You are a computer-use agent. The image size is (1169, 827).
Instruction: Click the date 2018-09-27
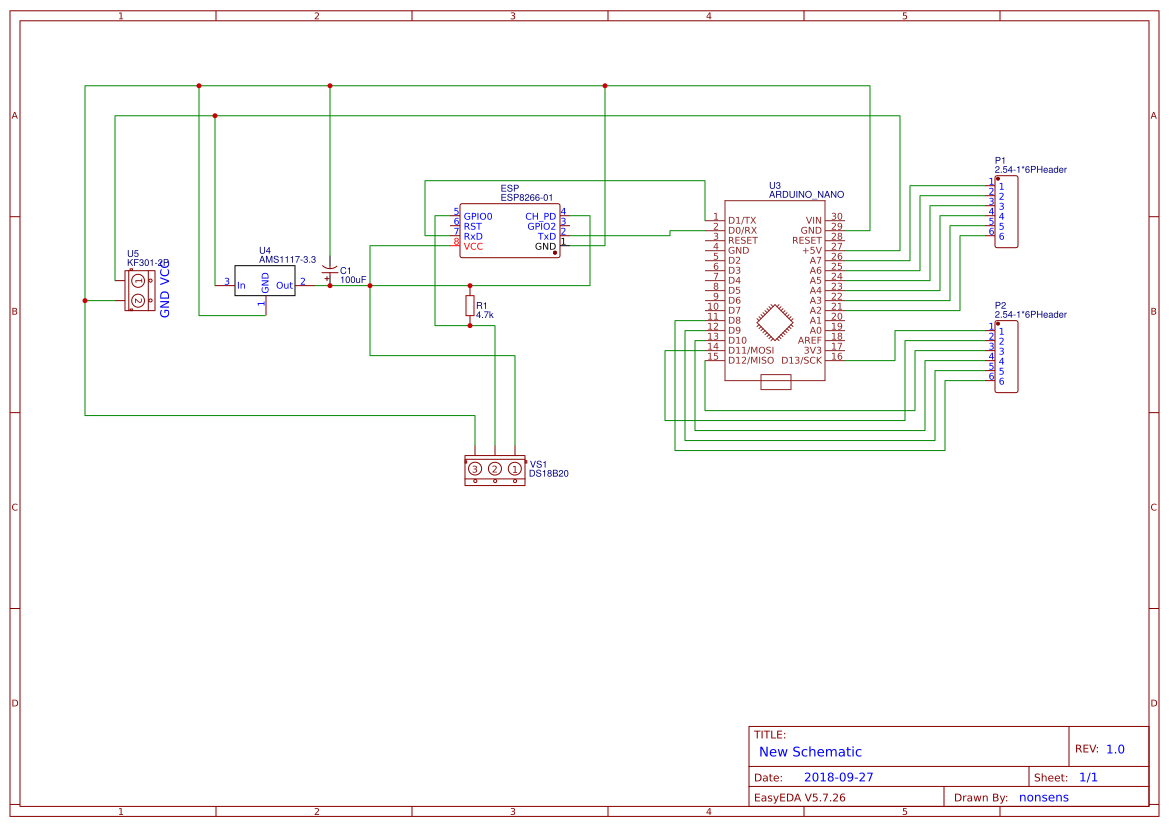tap(838, 777)
